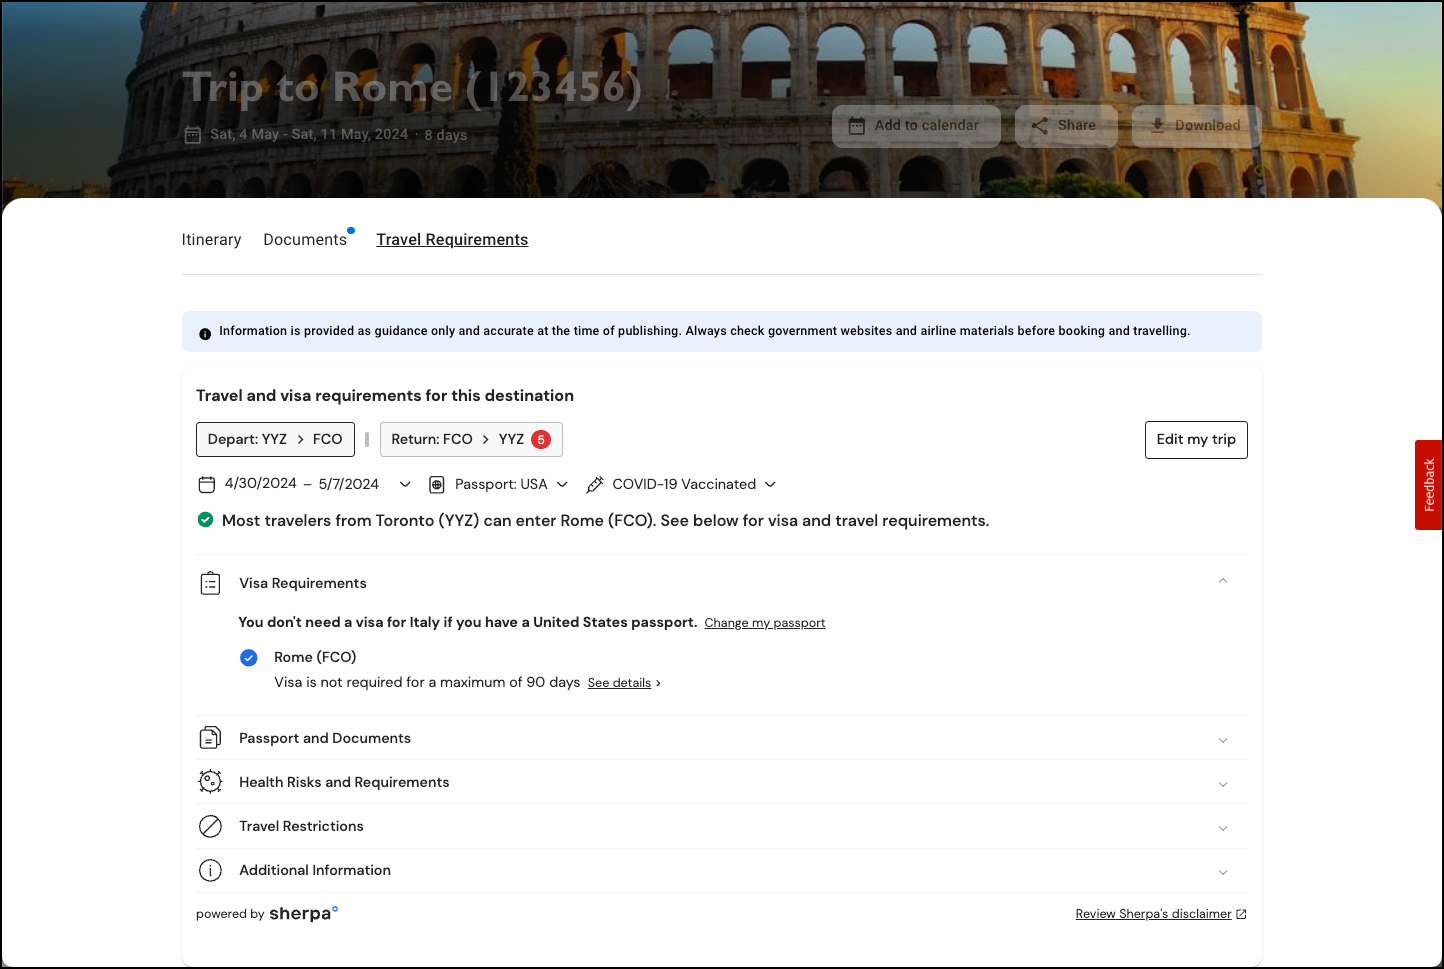Open the red Feedback side tab
Image resolution: width=1444 pixels, height=969 pixels.
[1429, 485]
